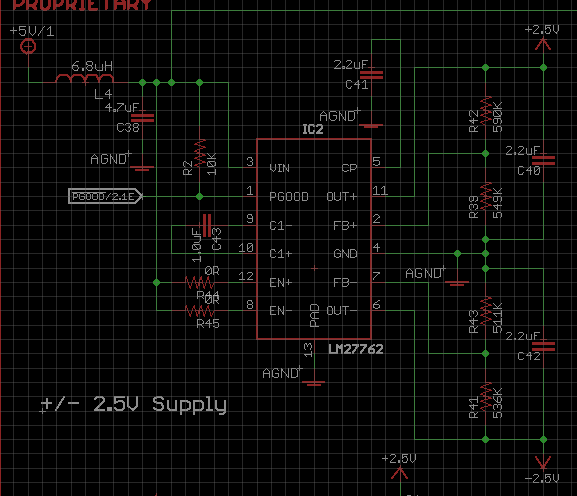This screenshot has width=577, height=496.
Task: Click the PGOOD pin label inside IC2
Action: (x=289, y=197)
